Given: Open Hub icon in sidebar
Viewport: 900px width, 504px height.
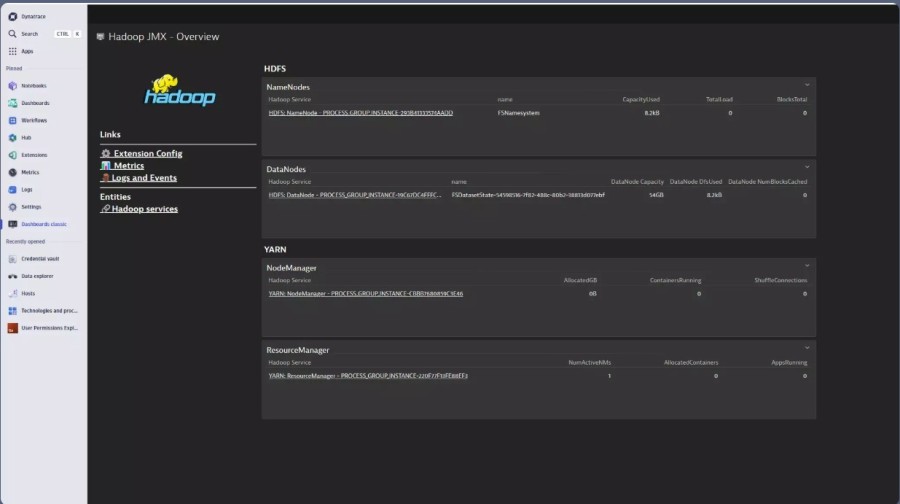Looking at the screenshot, I should coord(13,138).
